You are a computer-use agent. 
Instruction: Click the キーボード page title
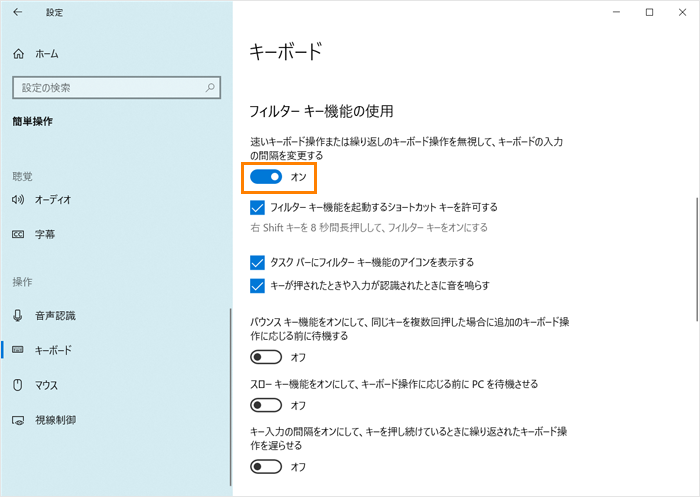coord(286,51)
